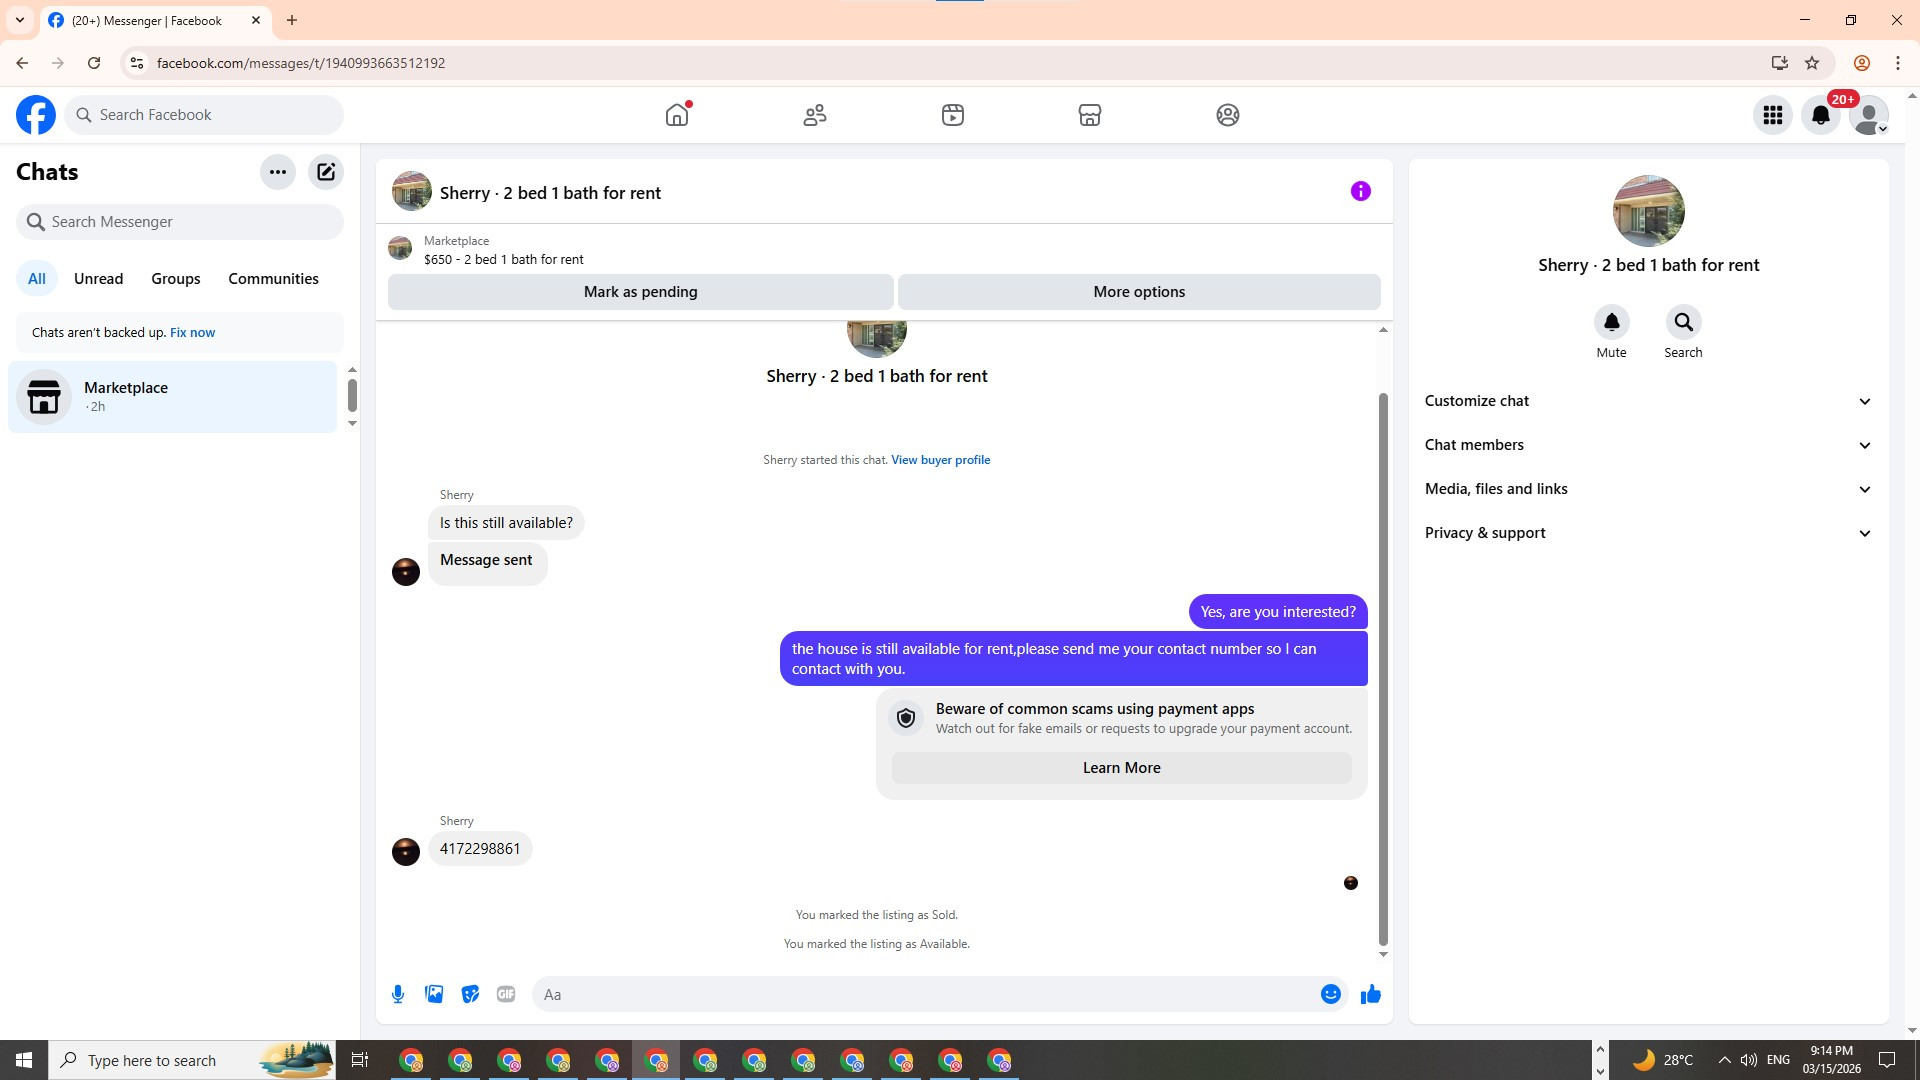Send a thumbs-up like

click(x=1371, y=994)
